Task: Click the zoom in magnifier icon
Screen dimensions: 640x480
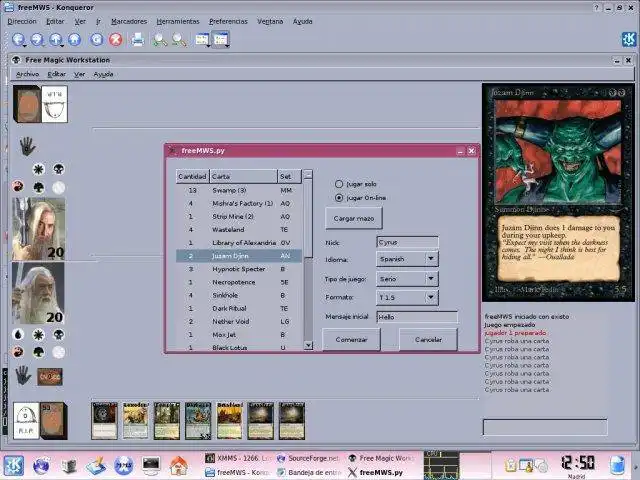Action: click(x=160, y=39)
